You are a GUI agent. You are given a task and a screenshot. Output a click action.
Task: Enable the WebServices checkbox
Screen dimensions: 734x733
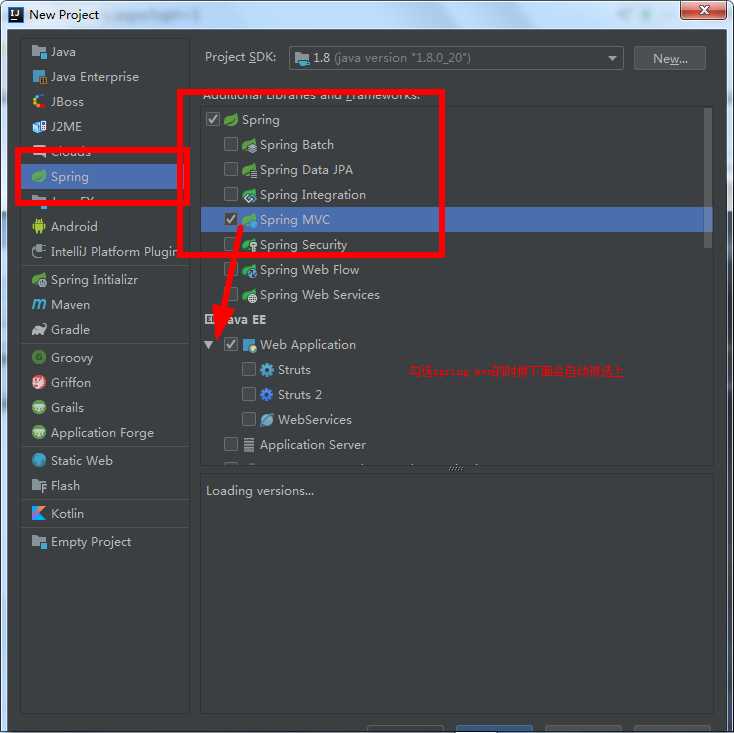(249, 419)
